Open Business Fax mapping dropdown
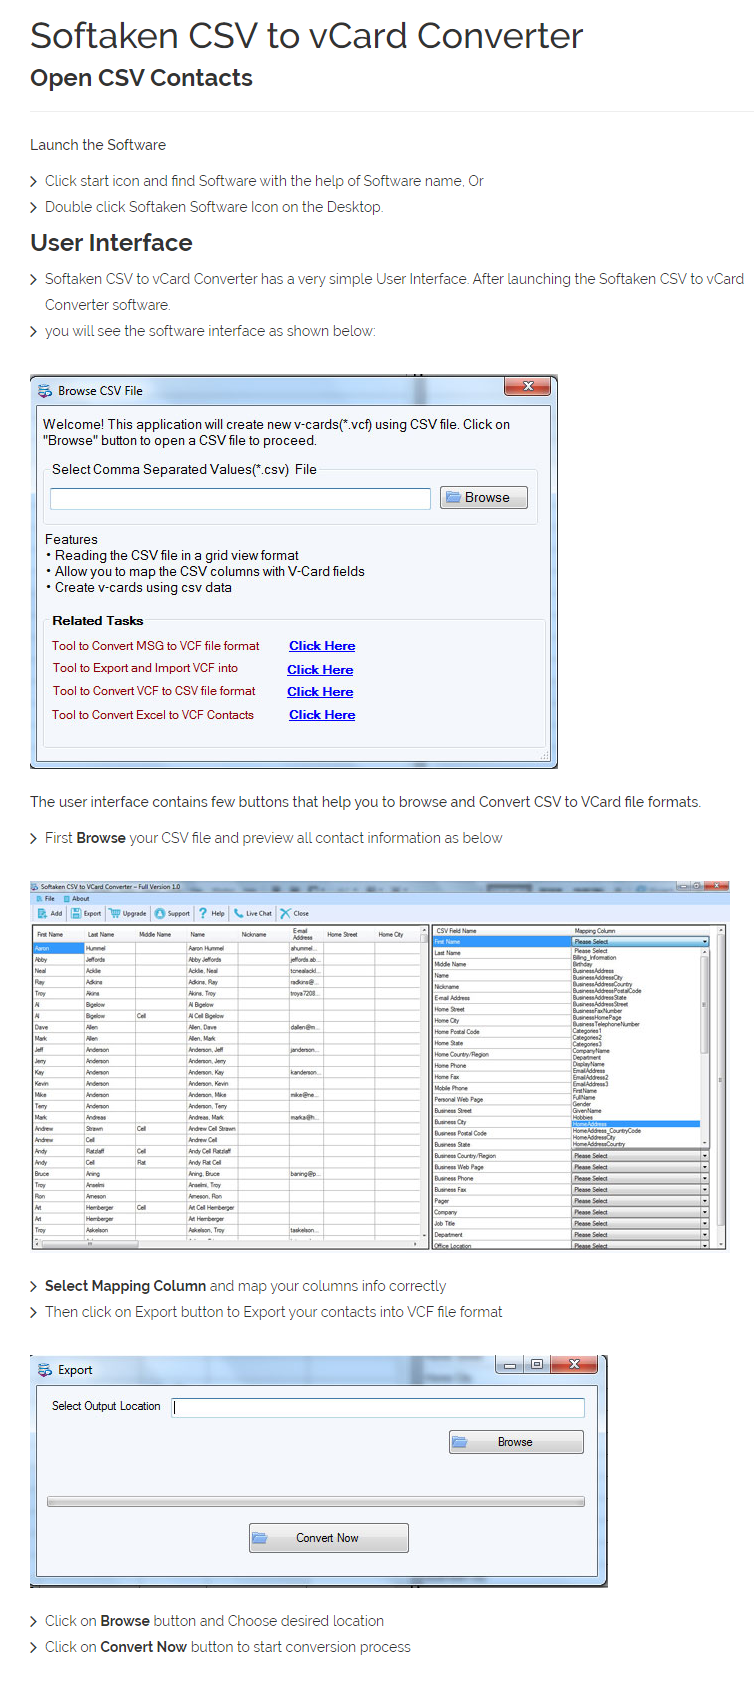The height and width of the screenshot is (1696, 754). tap(640, 1190)
